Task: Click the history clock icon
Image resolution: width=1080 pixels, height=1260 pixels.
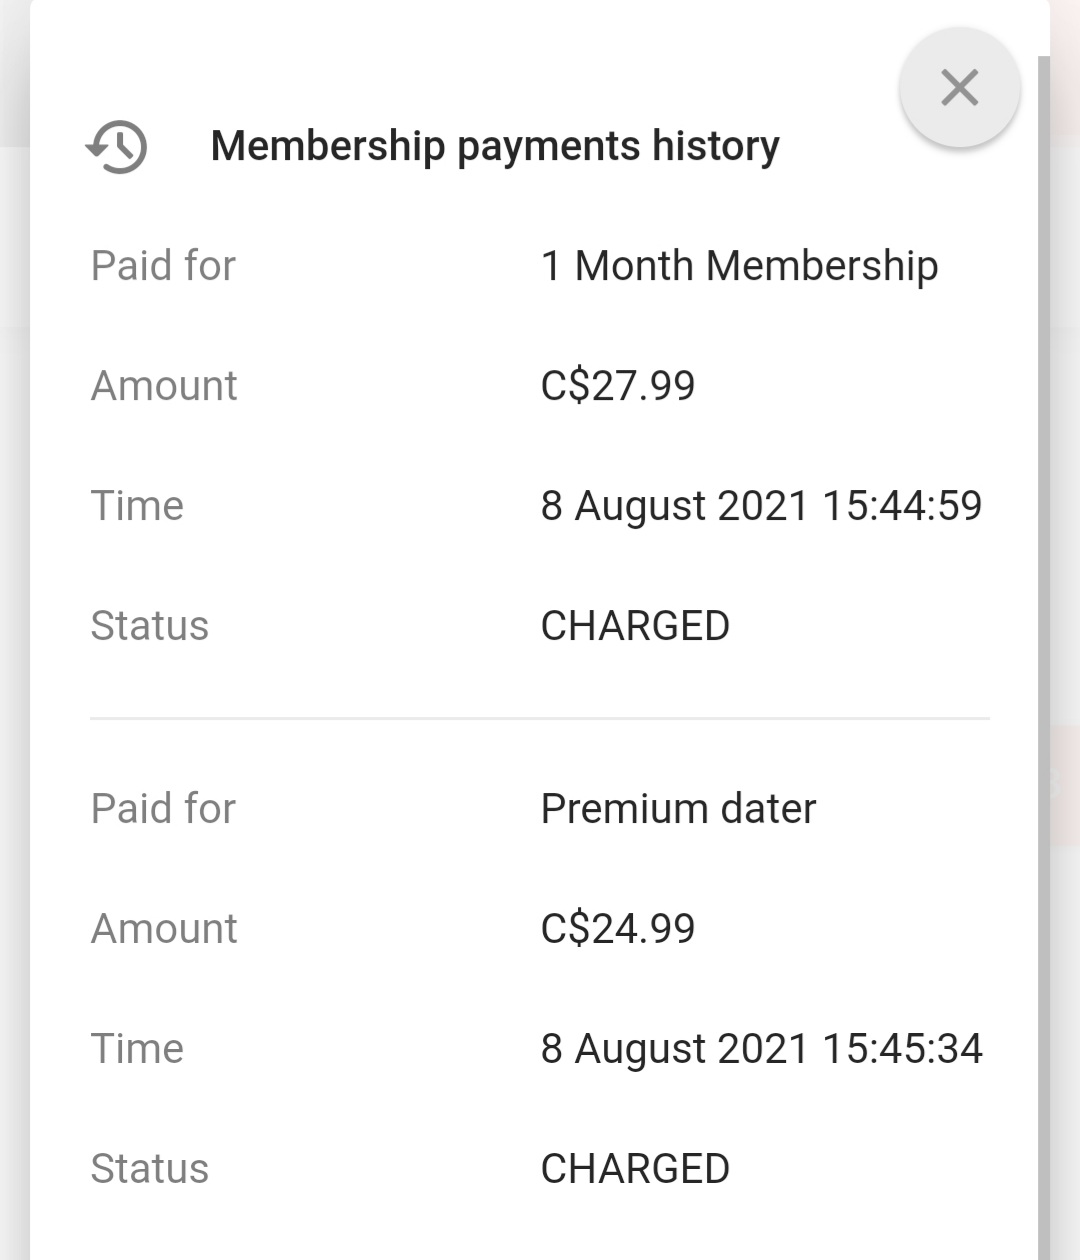Action: click(x=116, y=147)
